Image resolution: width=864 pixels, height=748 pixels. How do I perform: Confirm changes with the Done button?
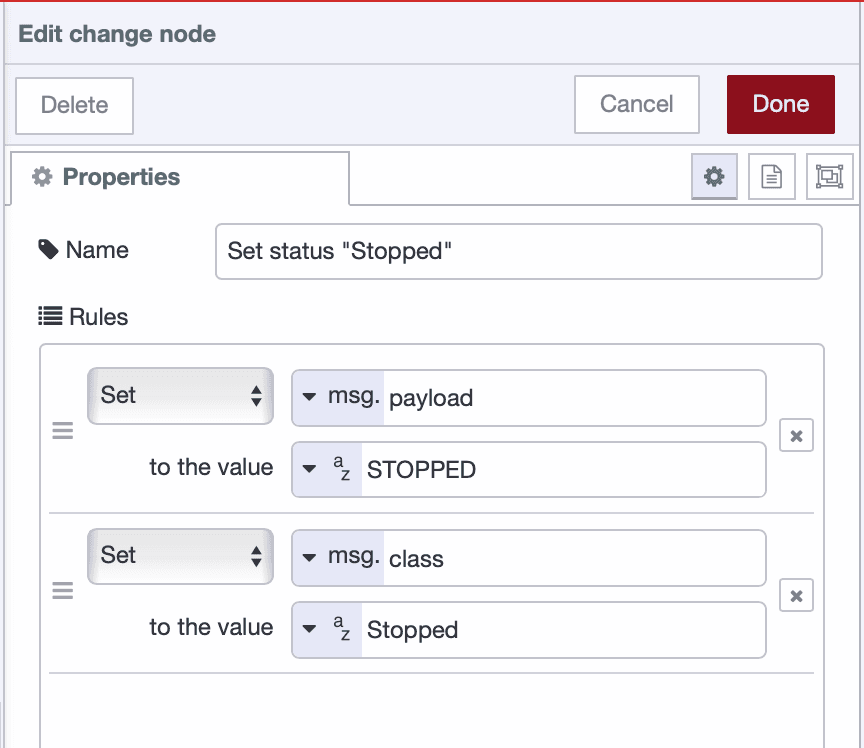coord(780,104)
